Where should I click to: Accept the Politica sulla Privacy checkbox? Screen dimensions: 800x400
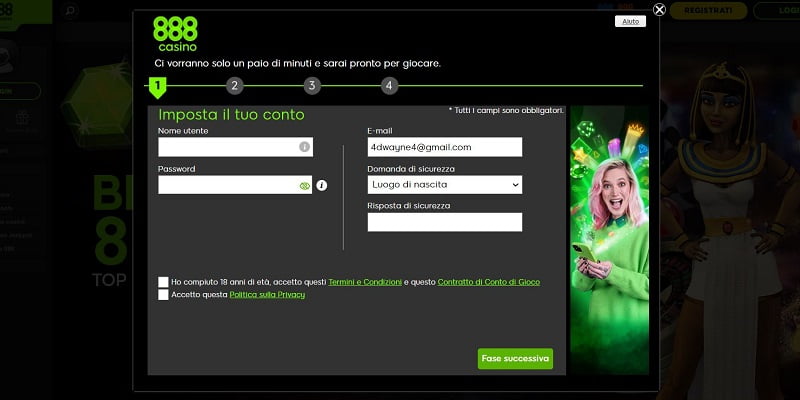(x=163, y=295)
